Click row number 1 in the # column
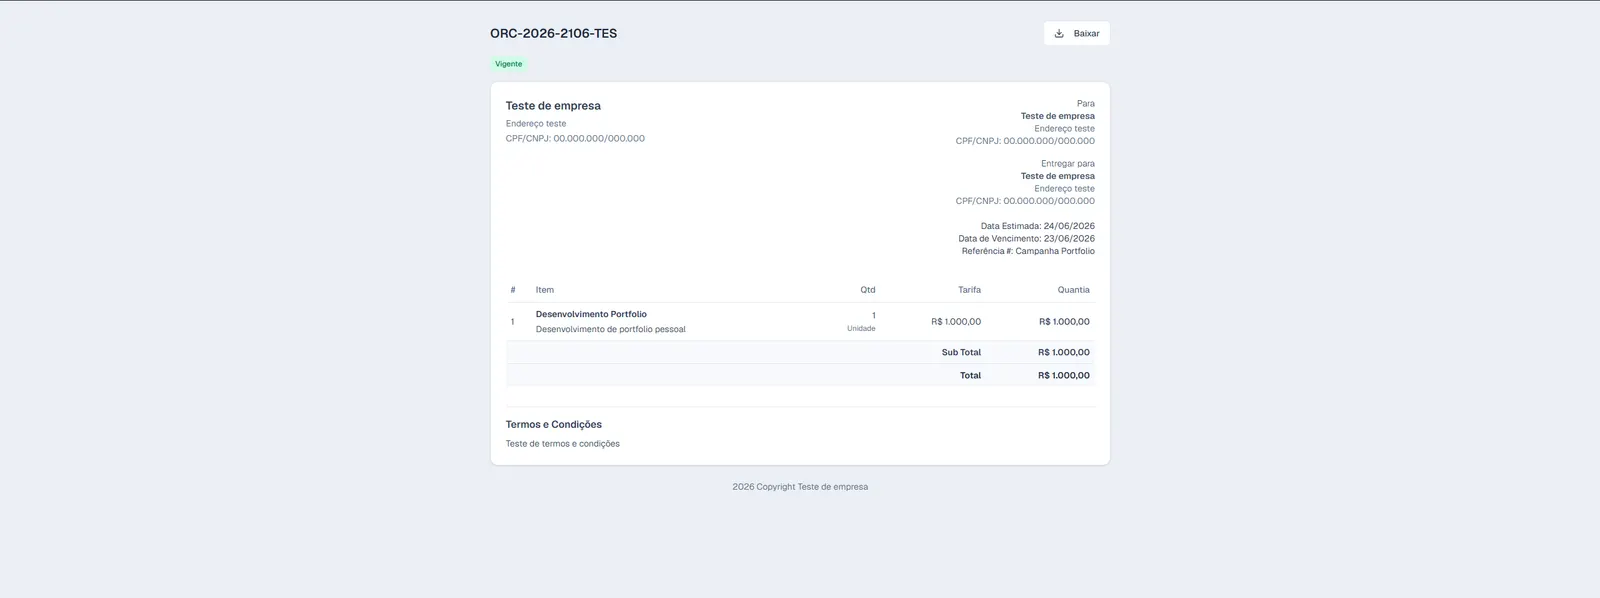 tap(513, 322)
